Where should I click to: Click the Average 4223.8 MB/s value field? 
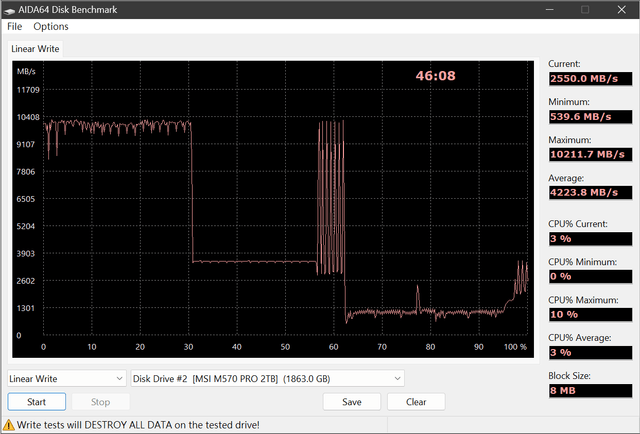point(590,192)
